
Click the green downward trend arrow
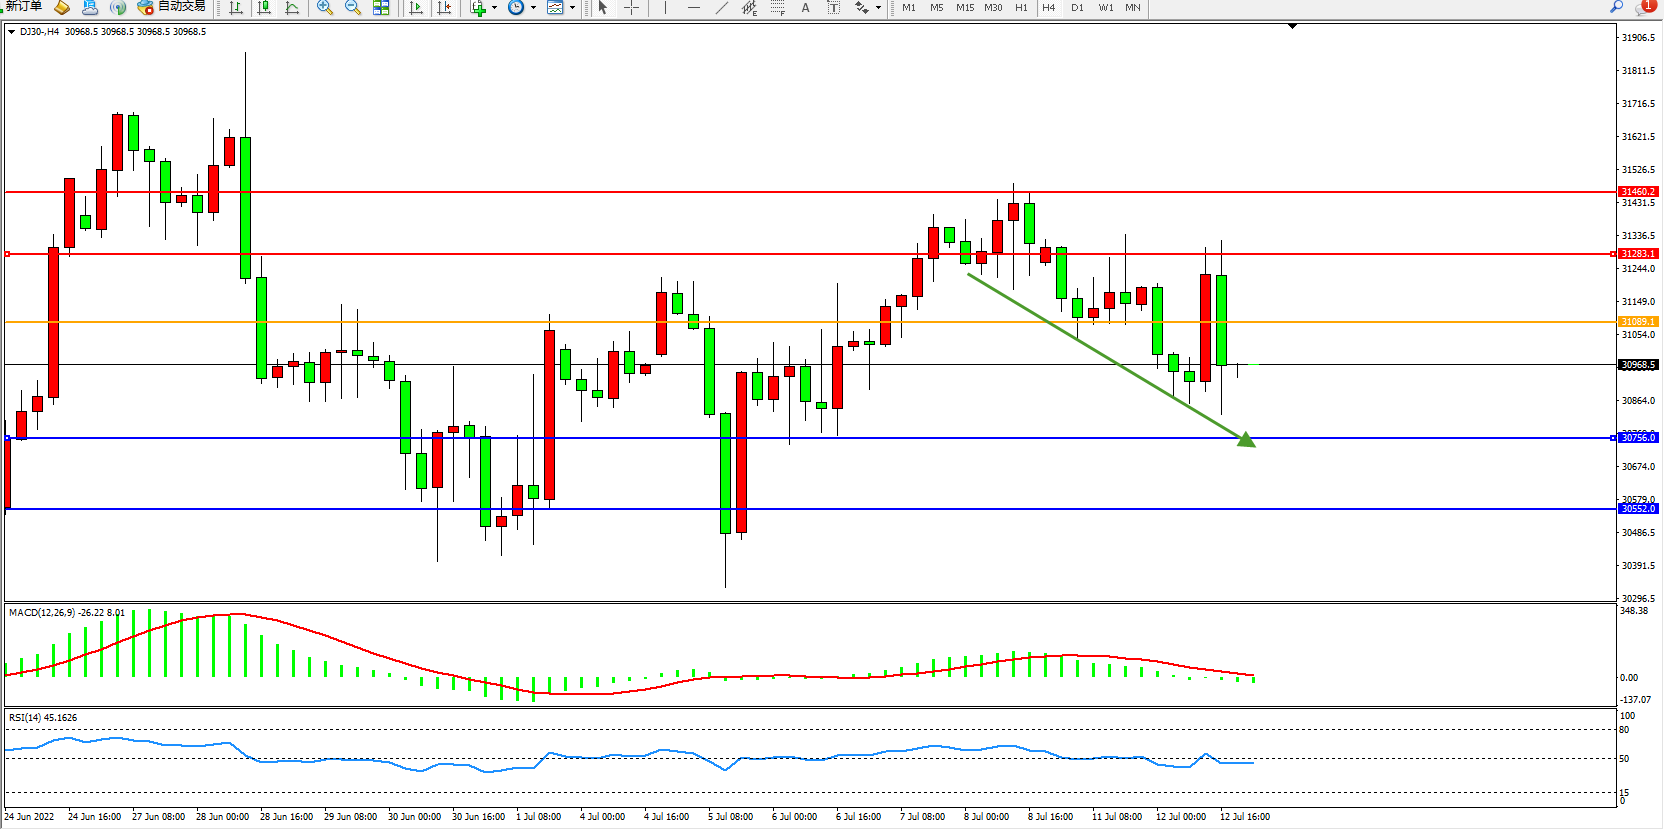click(1110, 358)
